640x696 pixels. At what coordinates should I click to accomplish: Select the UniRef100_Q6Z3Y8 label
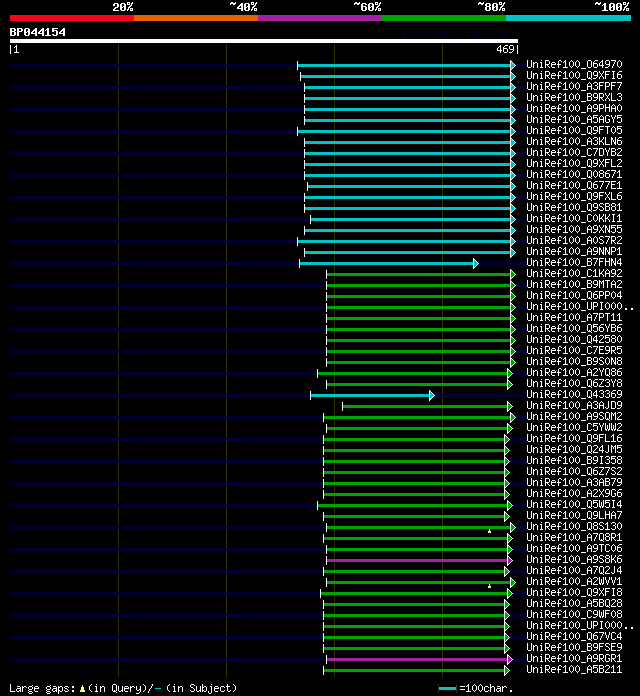574,384
